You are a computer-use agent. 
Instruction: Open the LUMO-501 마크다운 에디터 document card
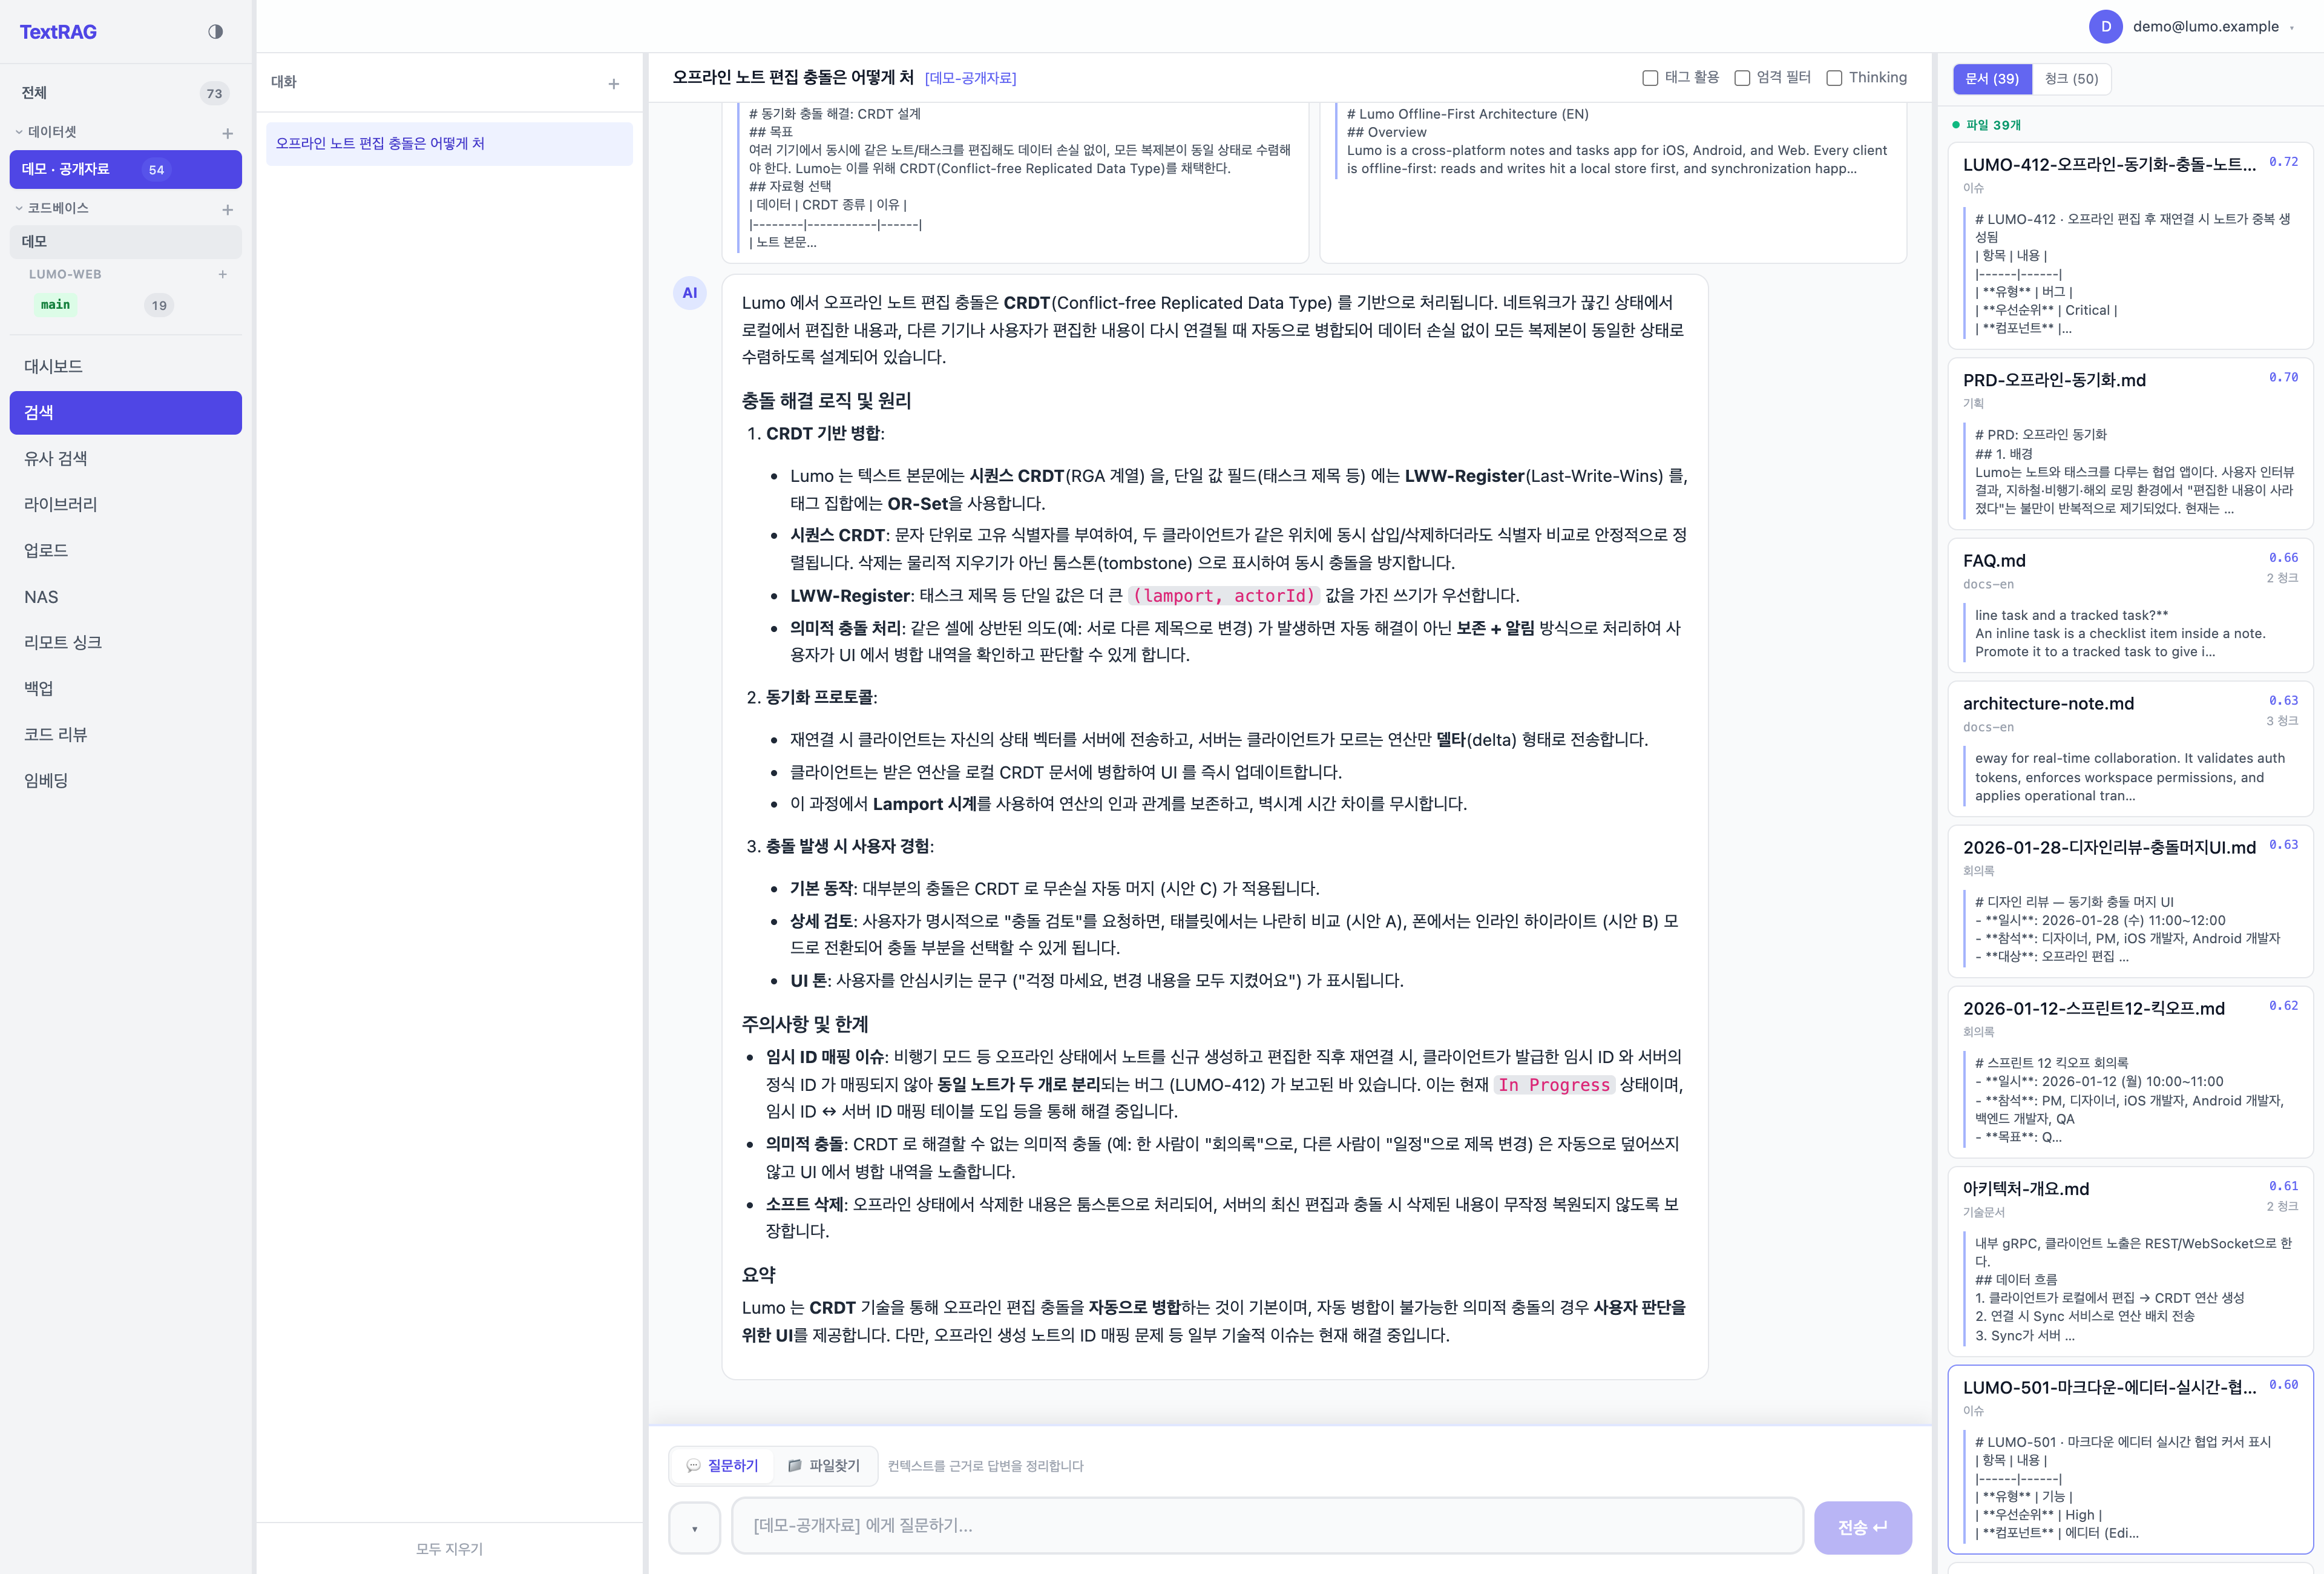click(x=2130, y=1460)
